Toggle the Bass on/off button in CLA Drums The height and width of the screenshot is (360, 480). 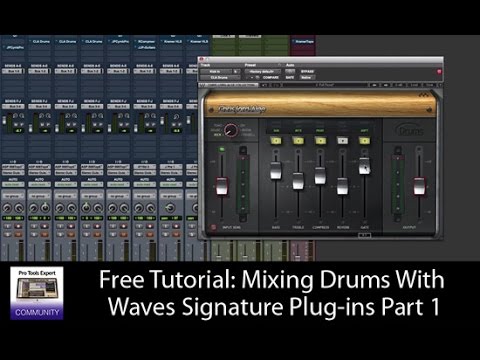click(x=276, y=141)
